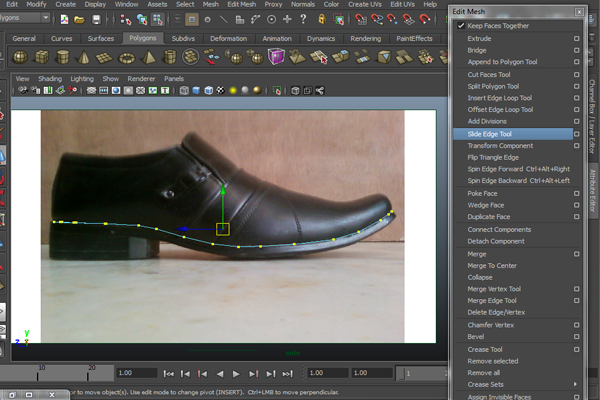Open the Mesh menu in menu bar
The width and height of the screenshot is (600, 400).
[x=210, y=4]
